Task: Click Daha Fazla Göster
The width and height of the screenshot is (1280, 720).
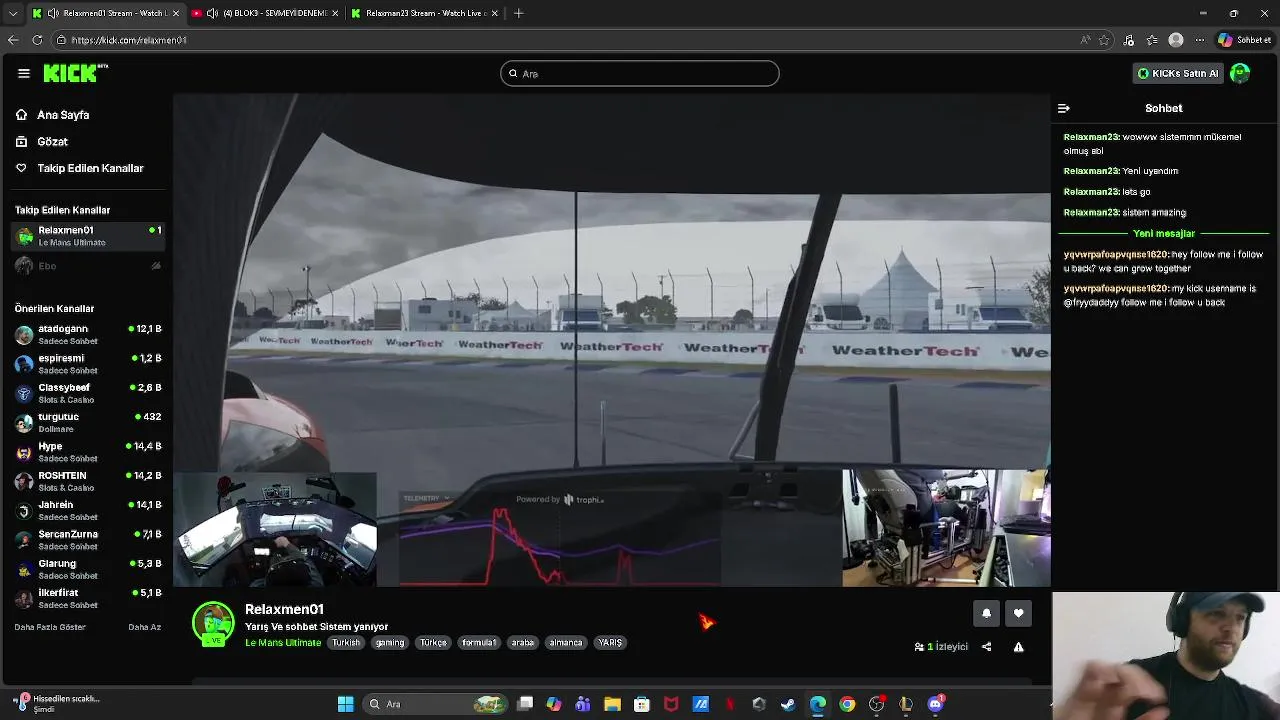Action: pos(50,627)
